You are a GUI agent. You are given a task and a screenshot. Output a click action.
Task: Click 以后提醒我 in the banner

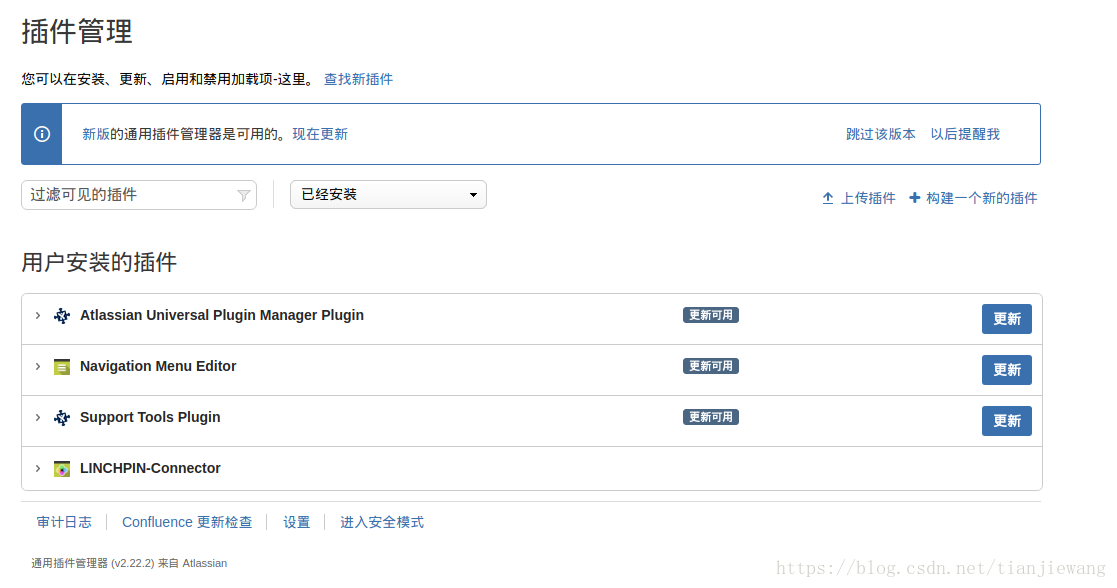pyautogui.click(x=965, y=134)
